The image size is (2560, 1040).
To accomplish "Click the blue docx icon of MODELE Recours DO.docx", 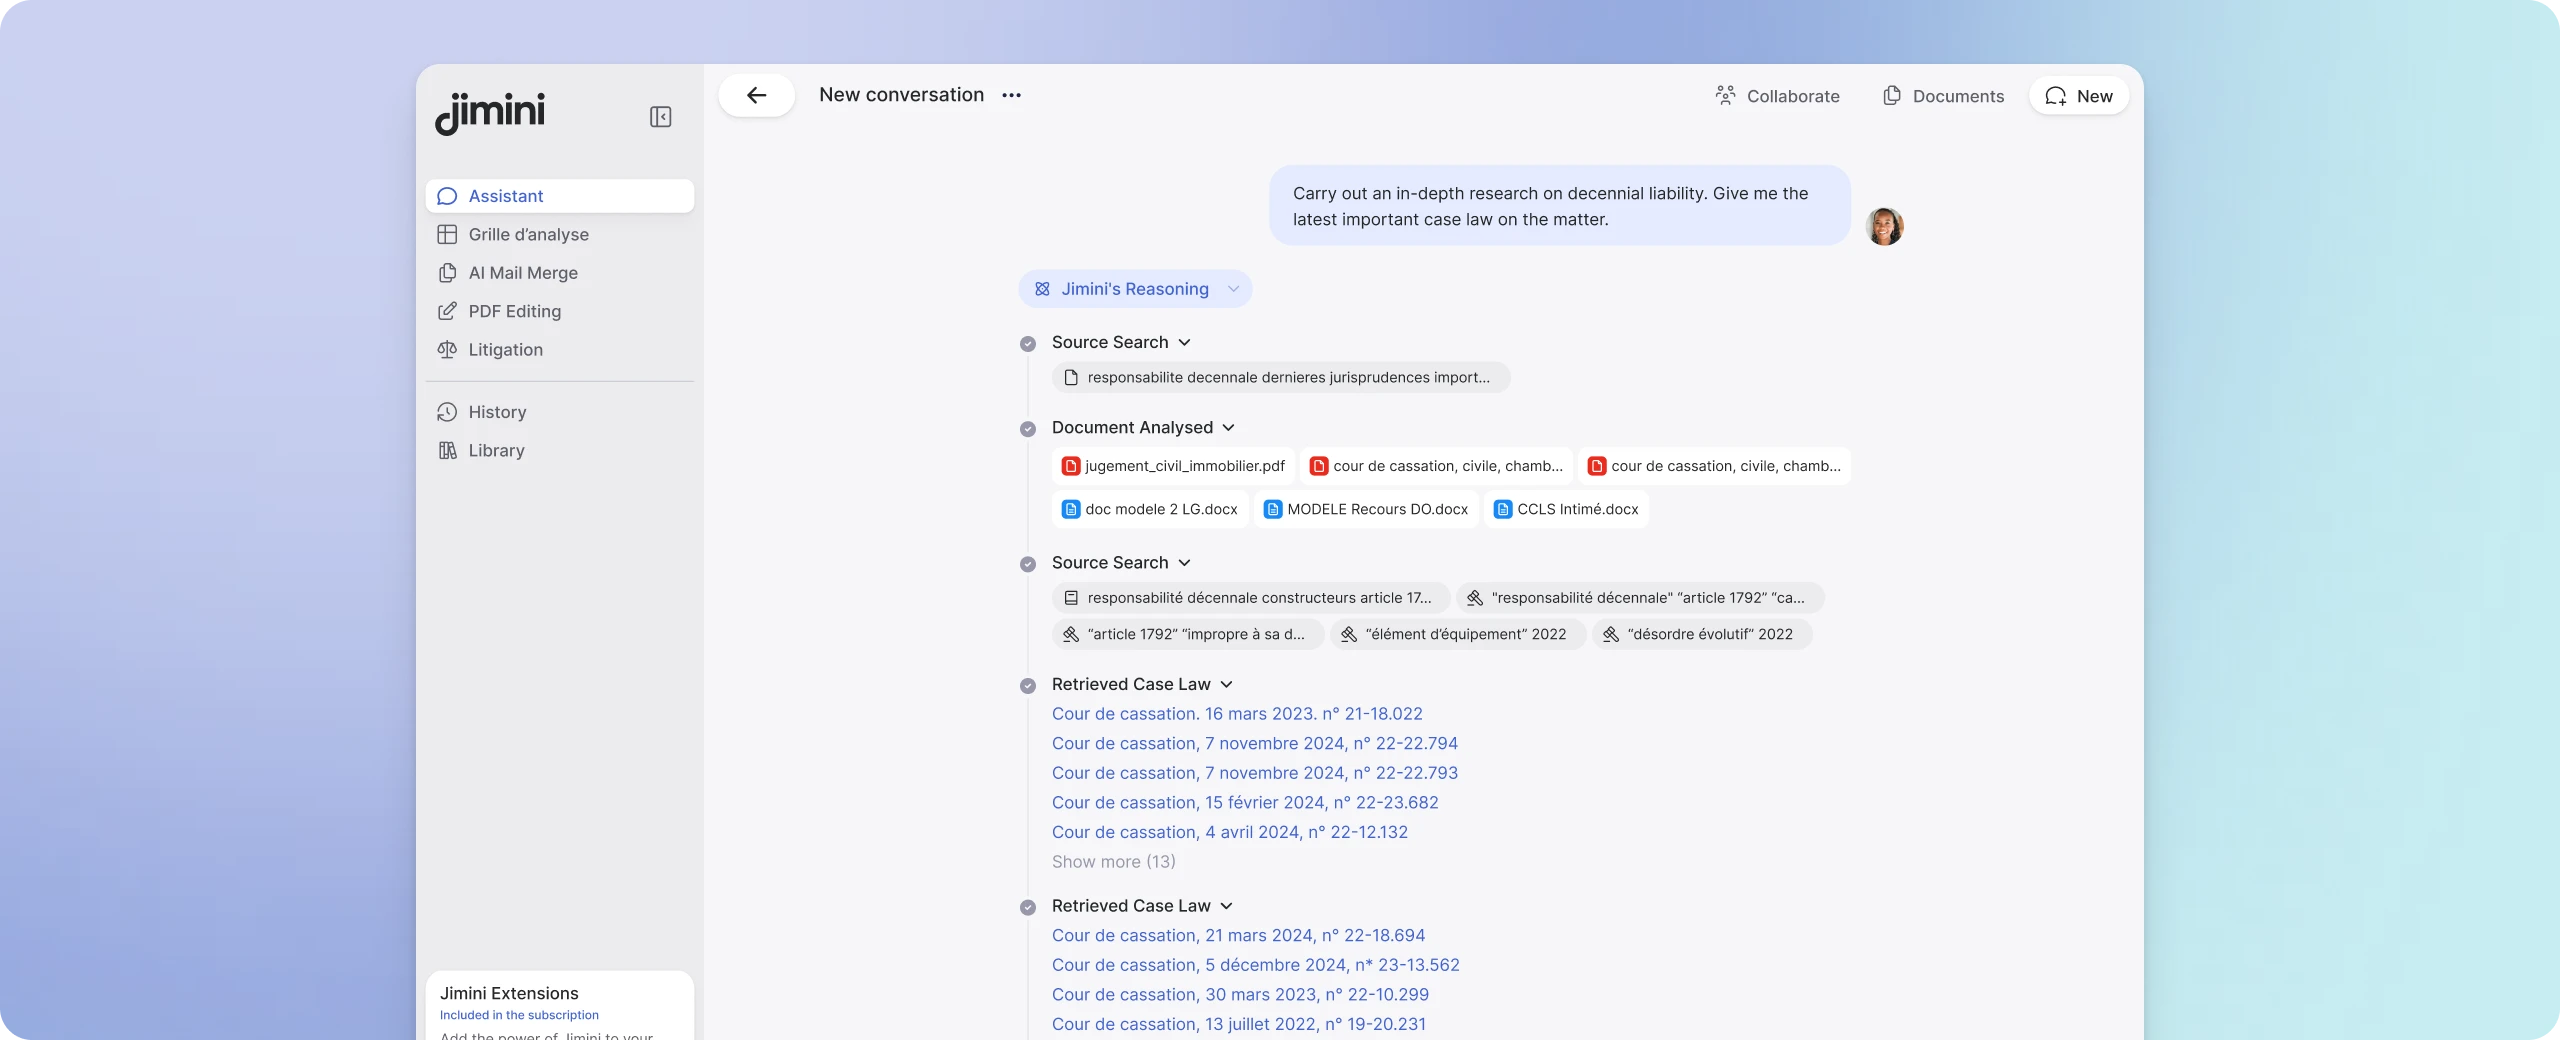I will pyautogui.click(x=1273, y=509).
